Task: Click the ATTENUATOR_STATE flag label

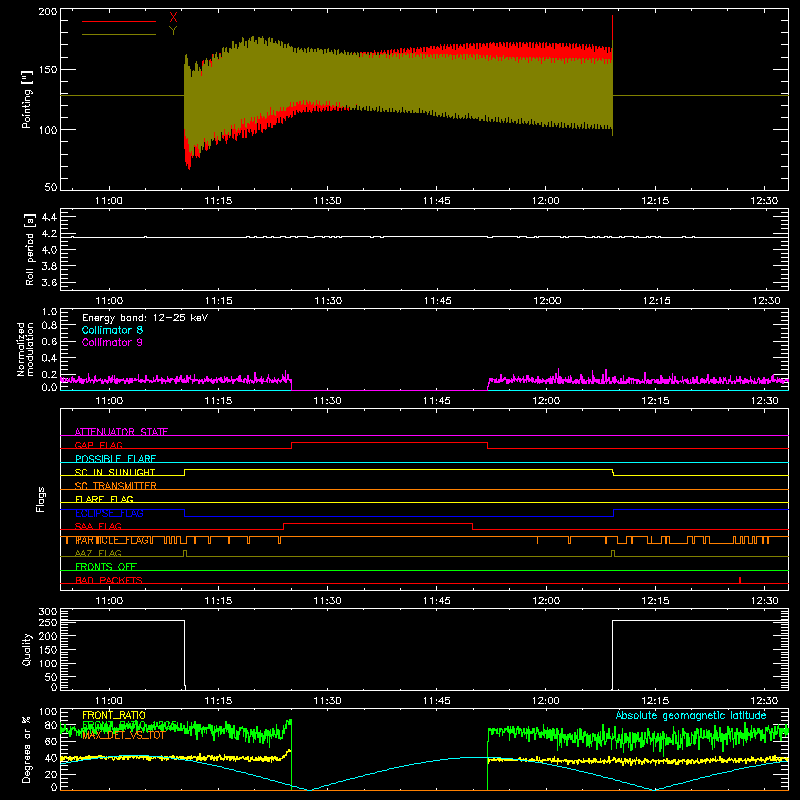Action: coord(121,432)
